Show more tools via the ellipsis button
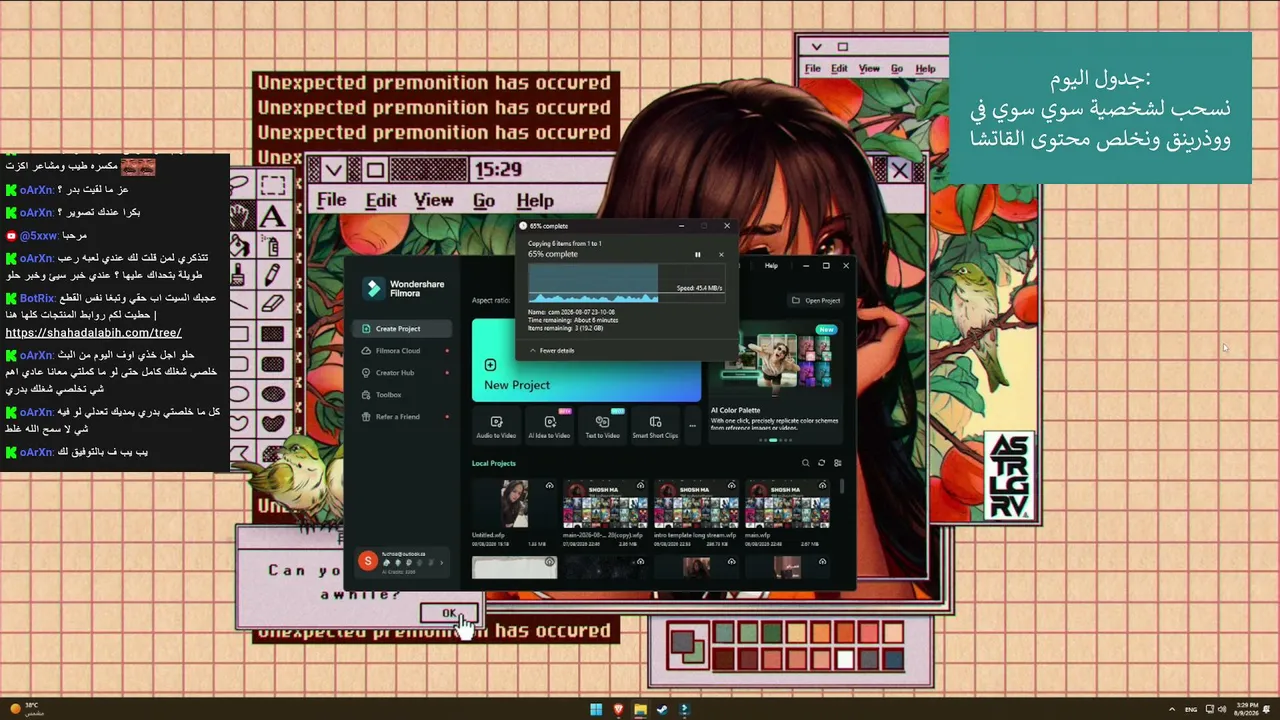 pos(692,427)
